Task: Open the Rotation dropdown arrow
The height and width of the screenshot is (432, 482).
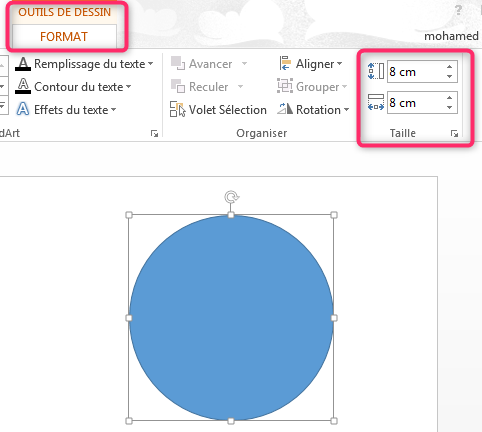Action: pos(346,109)
